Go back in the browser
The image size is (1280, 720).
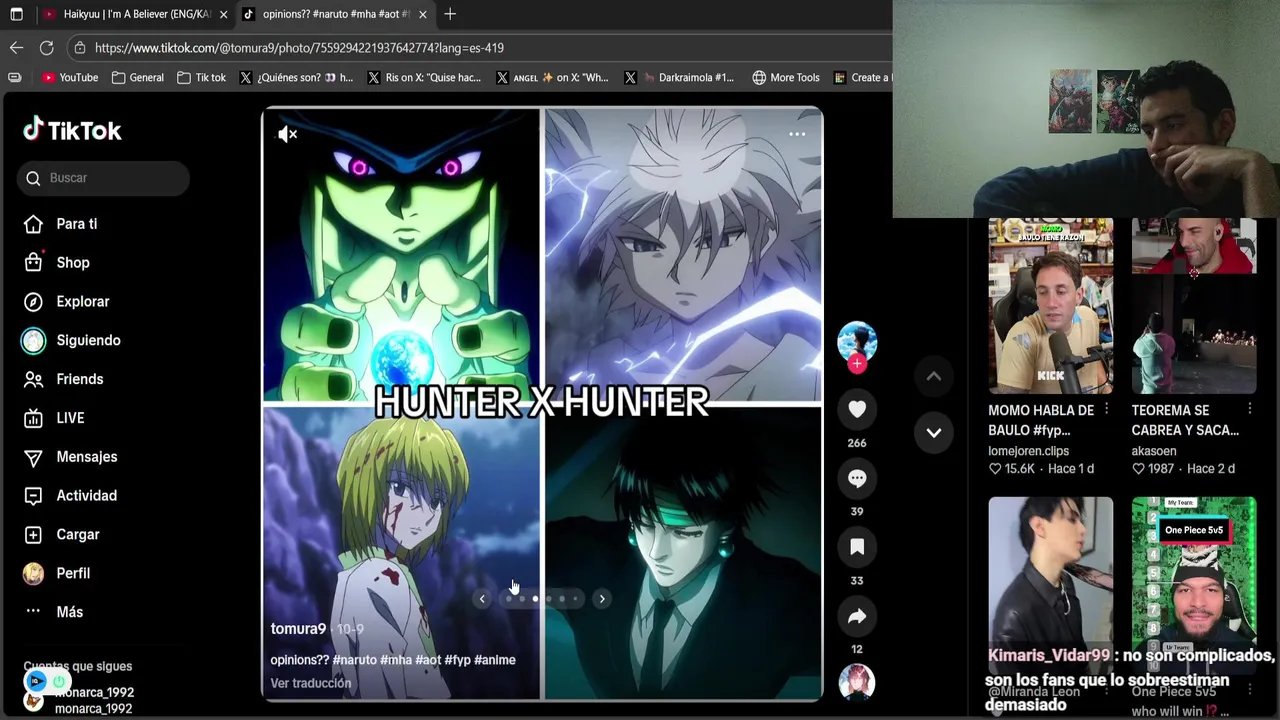click(16, 48)
